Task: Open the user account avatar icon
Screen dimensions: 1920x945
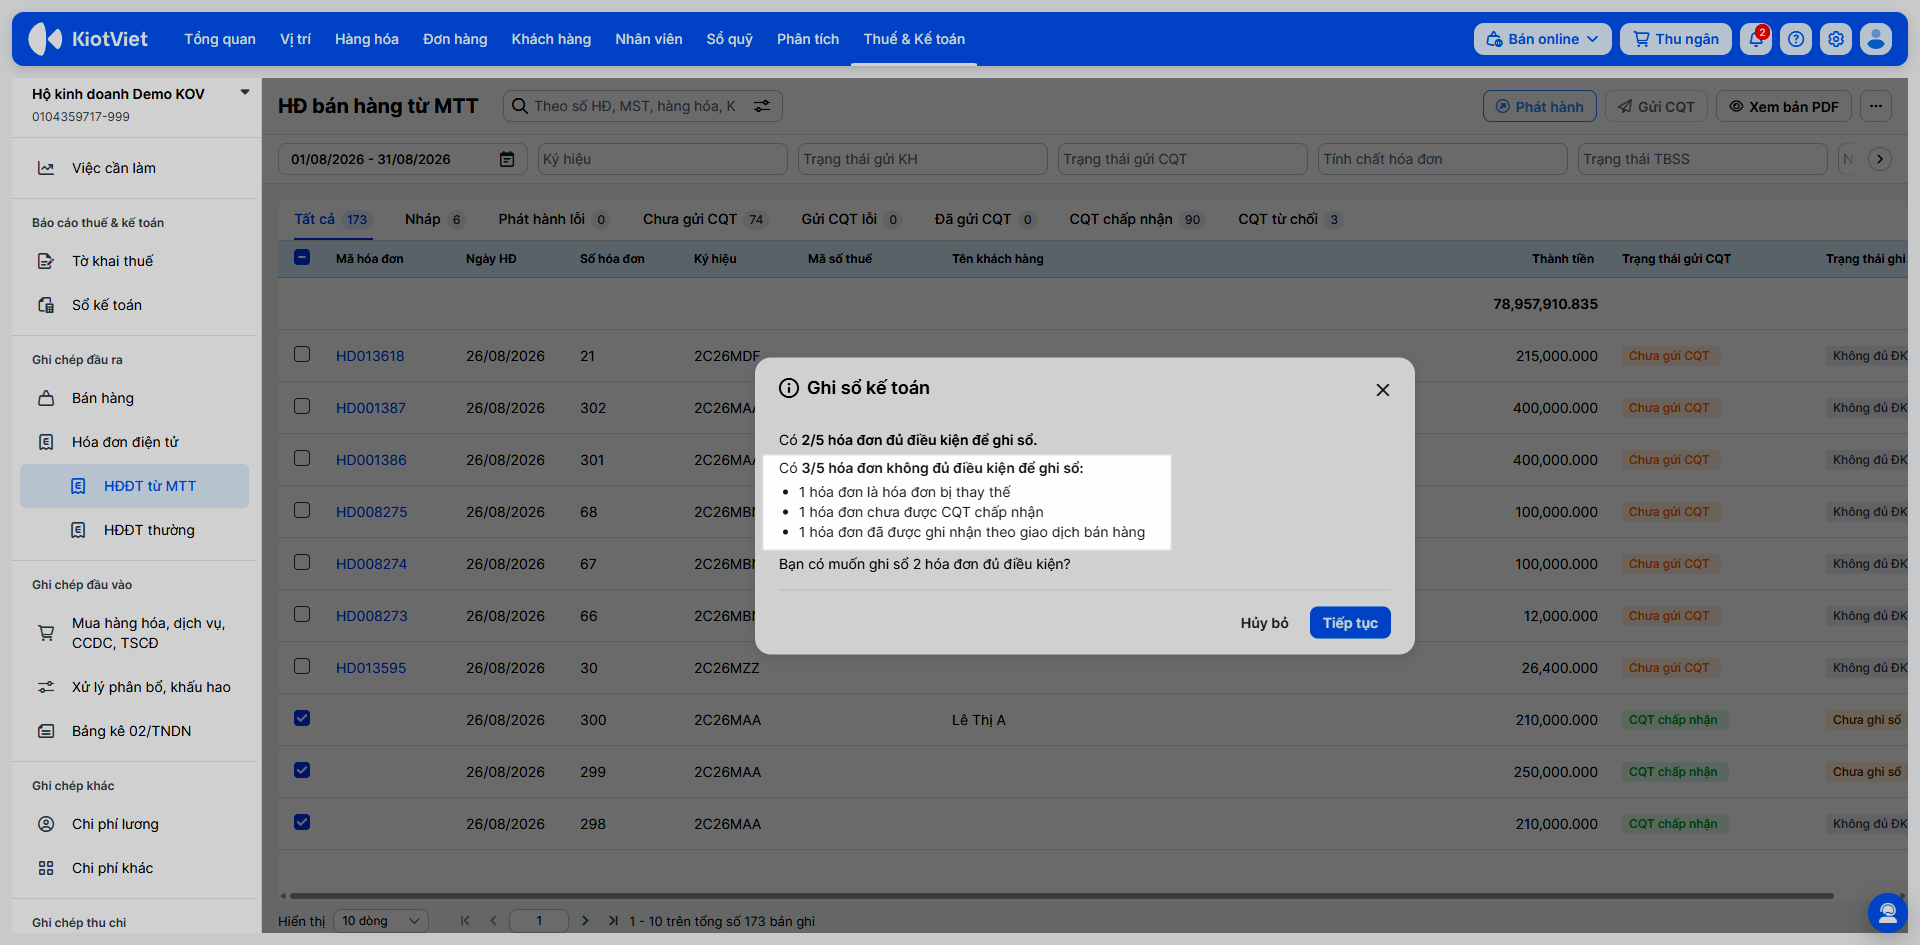Action: [x=1876, y=39]
